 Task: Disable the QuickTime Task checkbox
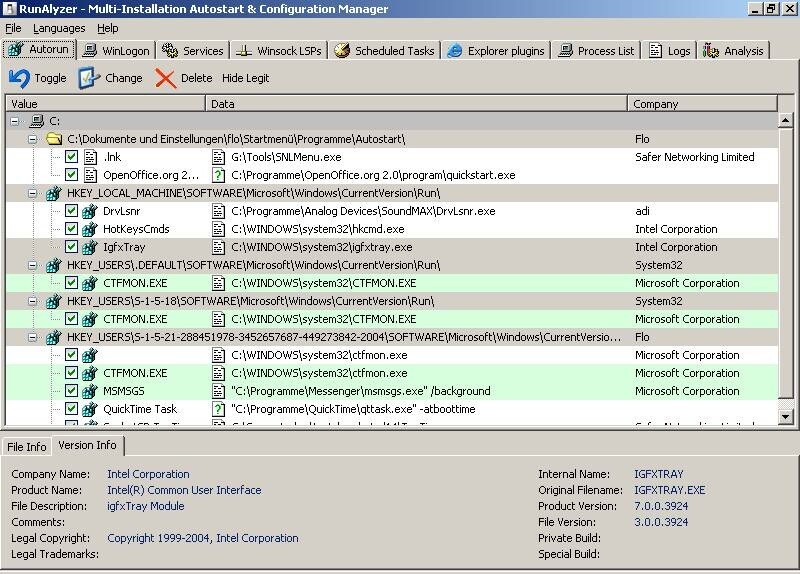pos(72,409)
